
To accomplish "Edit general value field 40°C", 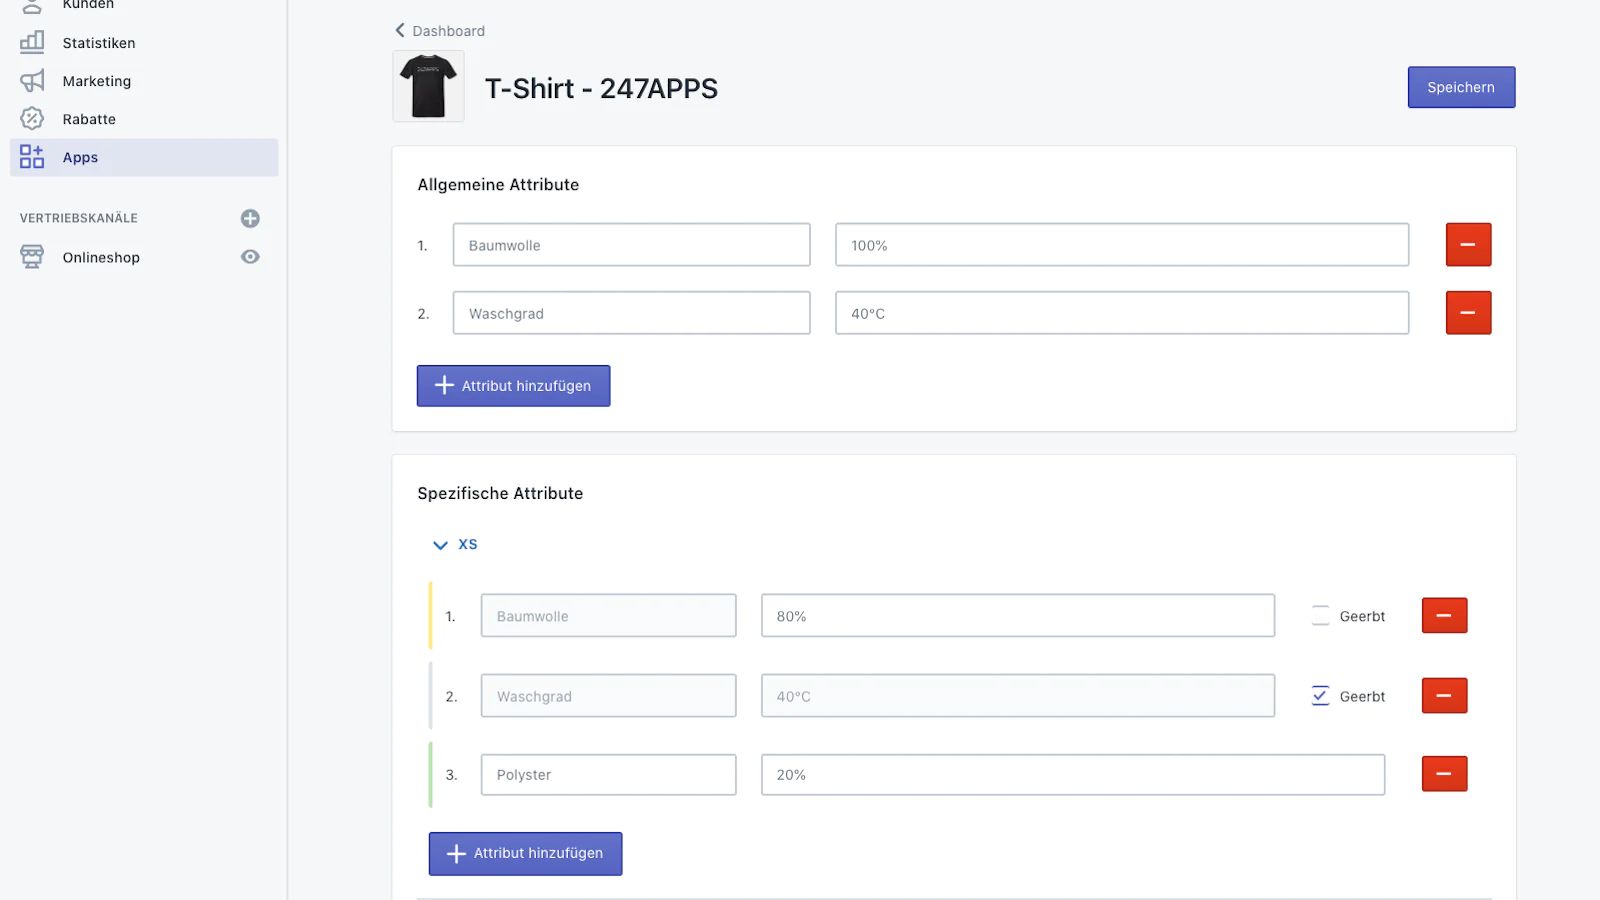I will (x=1122, y=313).
